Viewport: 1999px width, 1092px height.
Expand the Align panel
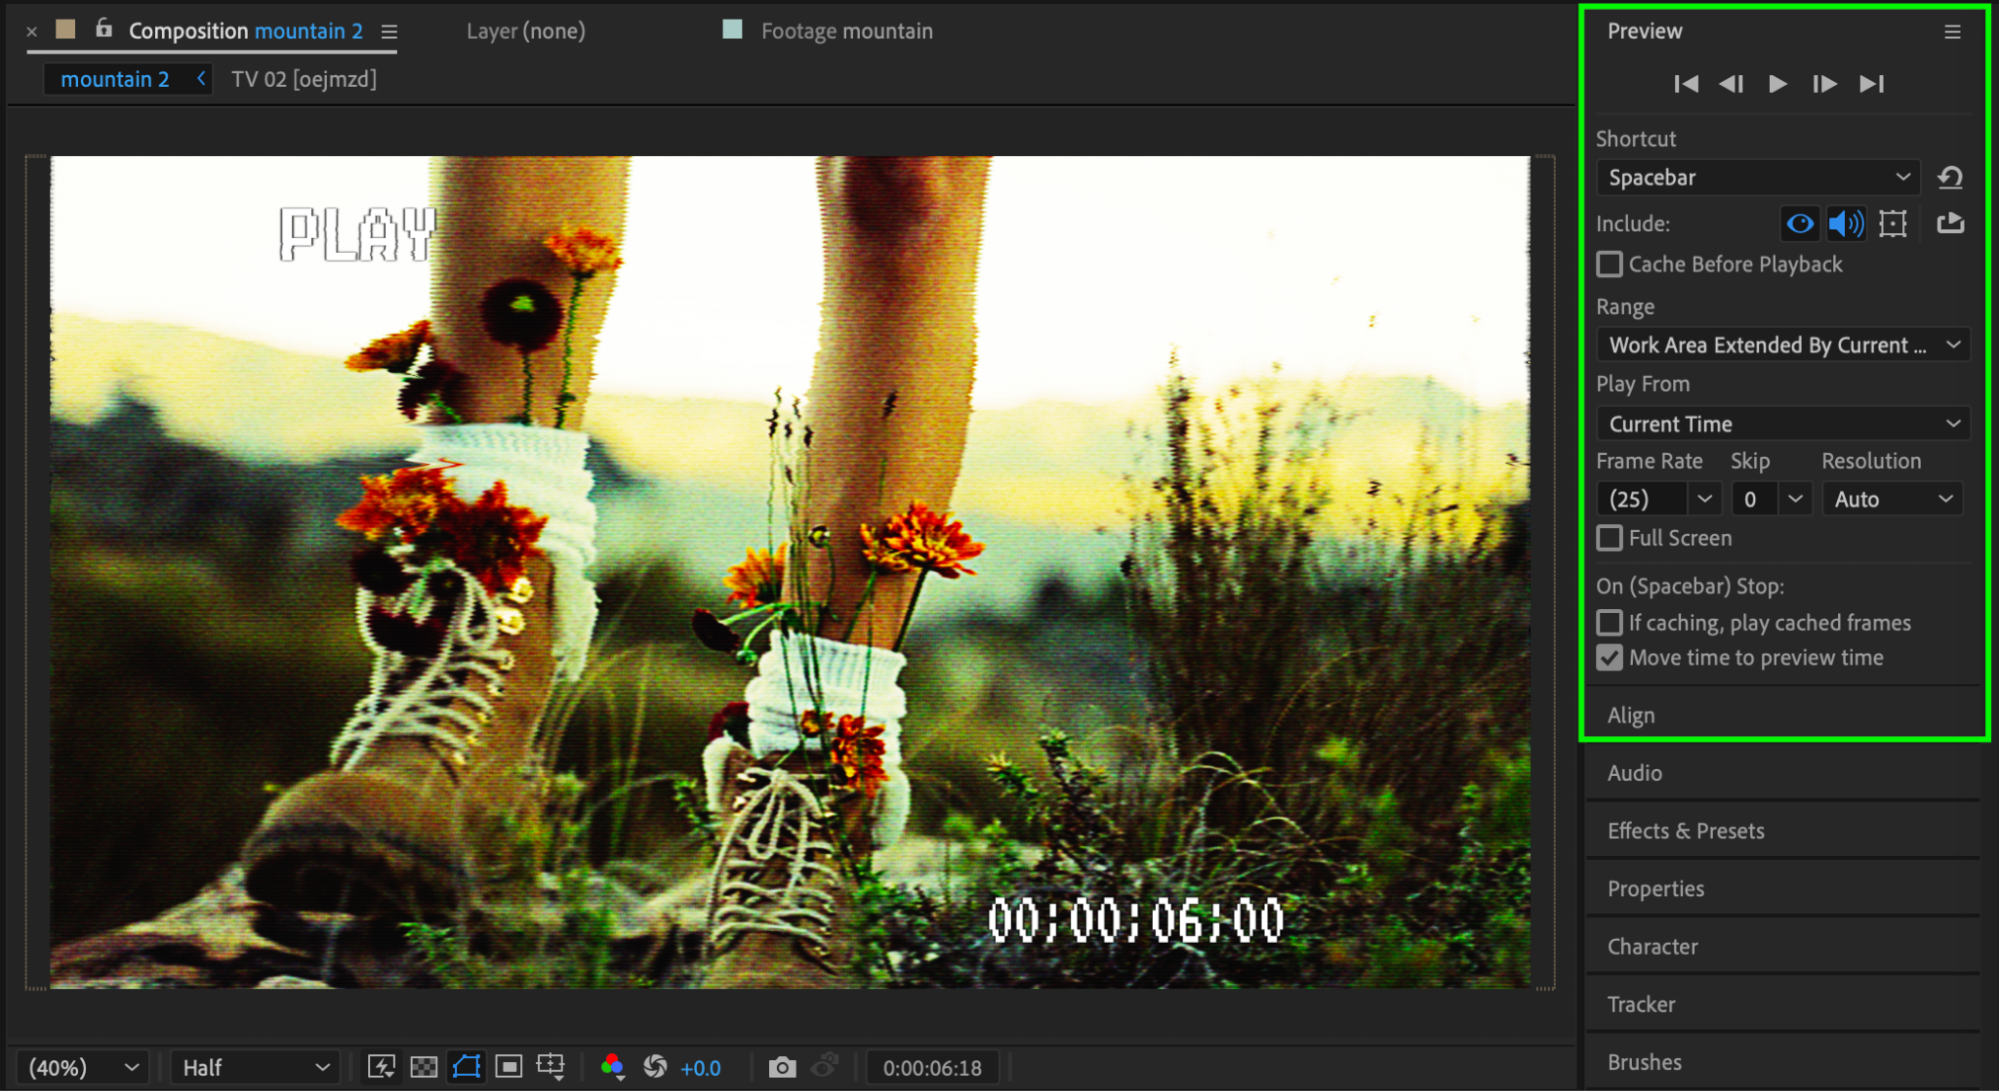1783,715
